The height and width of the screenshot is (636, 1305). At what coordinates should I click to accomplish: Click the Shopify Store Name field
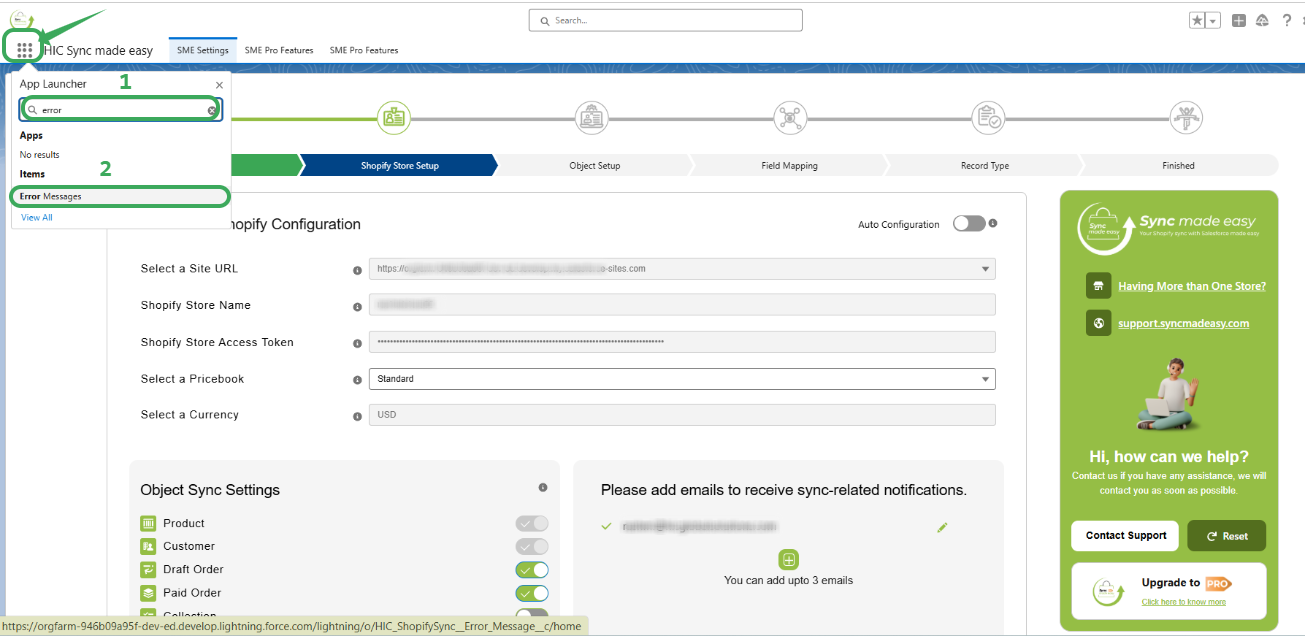pyautogui.click(x=682, y=305)
